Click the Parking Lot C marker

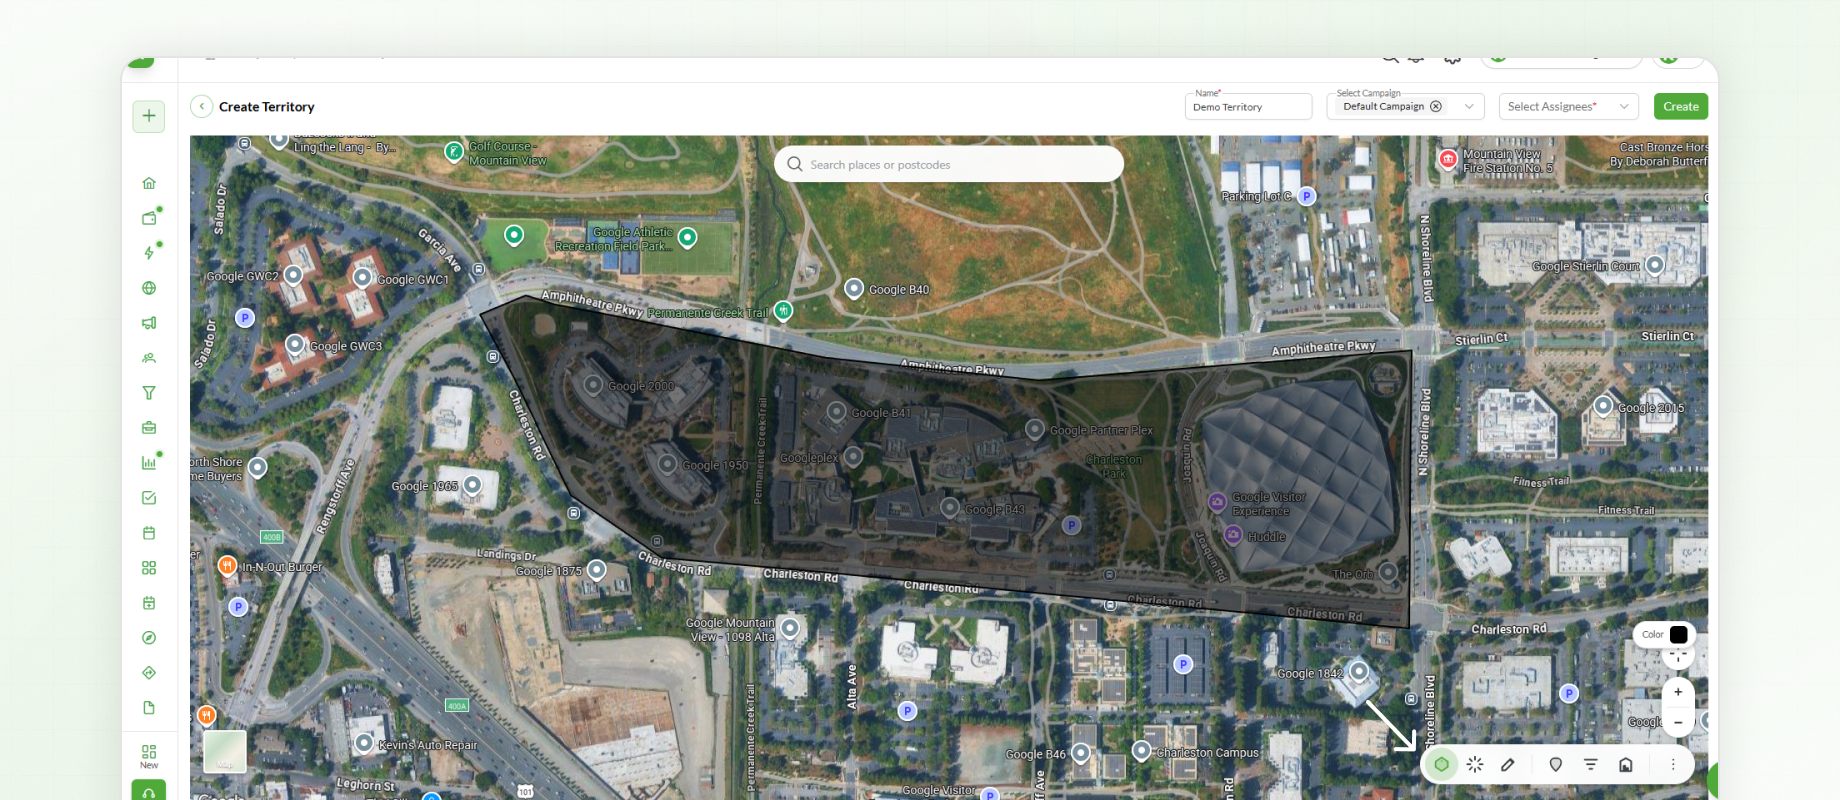click(x=1306, y=196)
